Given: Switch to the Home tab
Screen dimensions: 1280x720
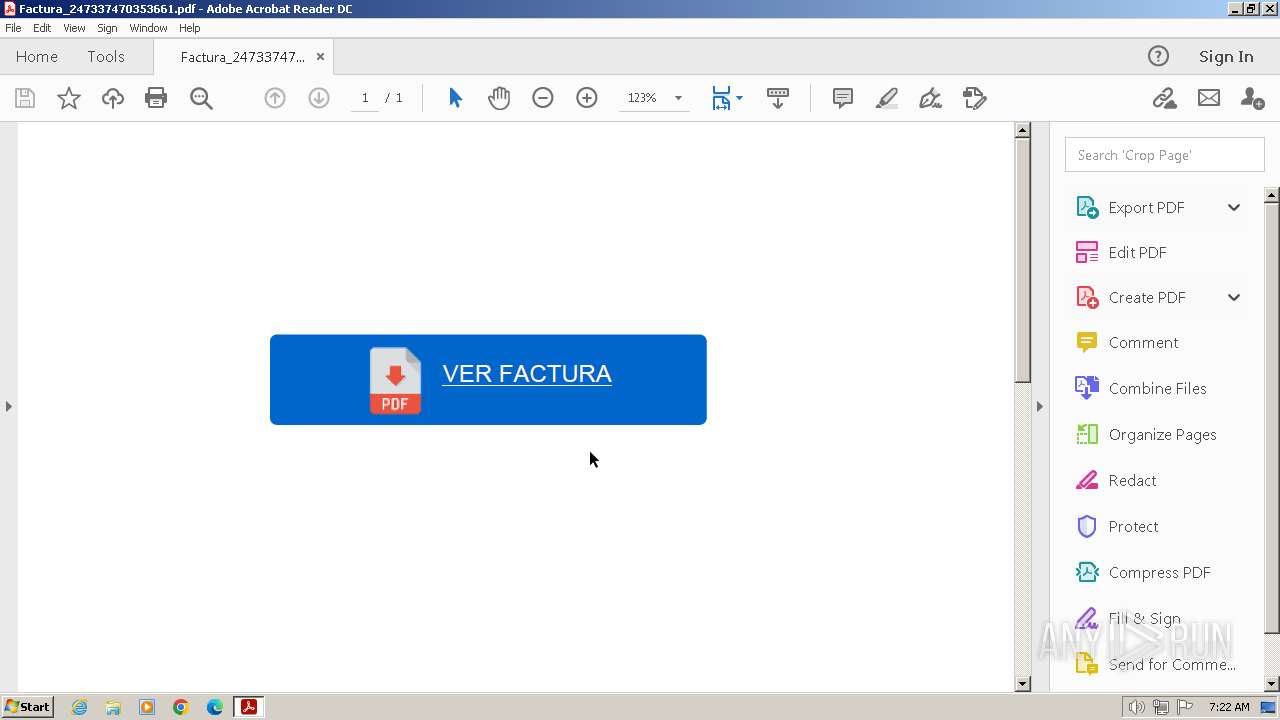Looking at the screenshot, I should pyautogui.click(x=37, y=56).
